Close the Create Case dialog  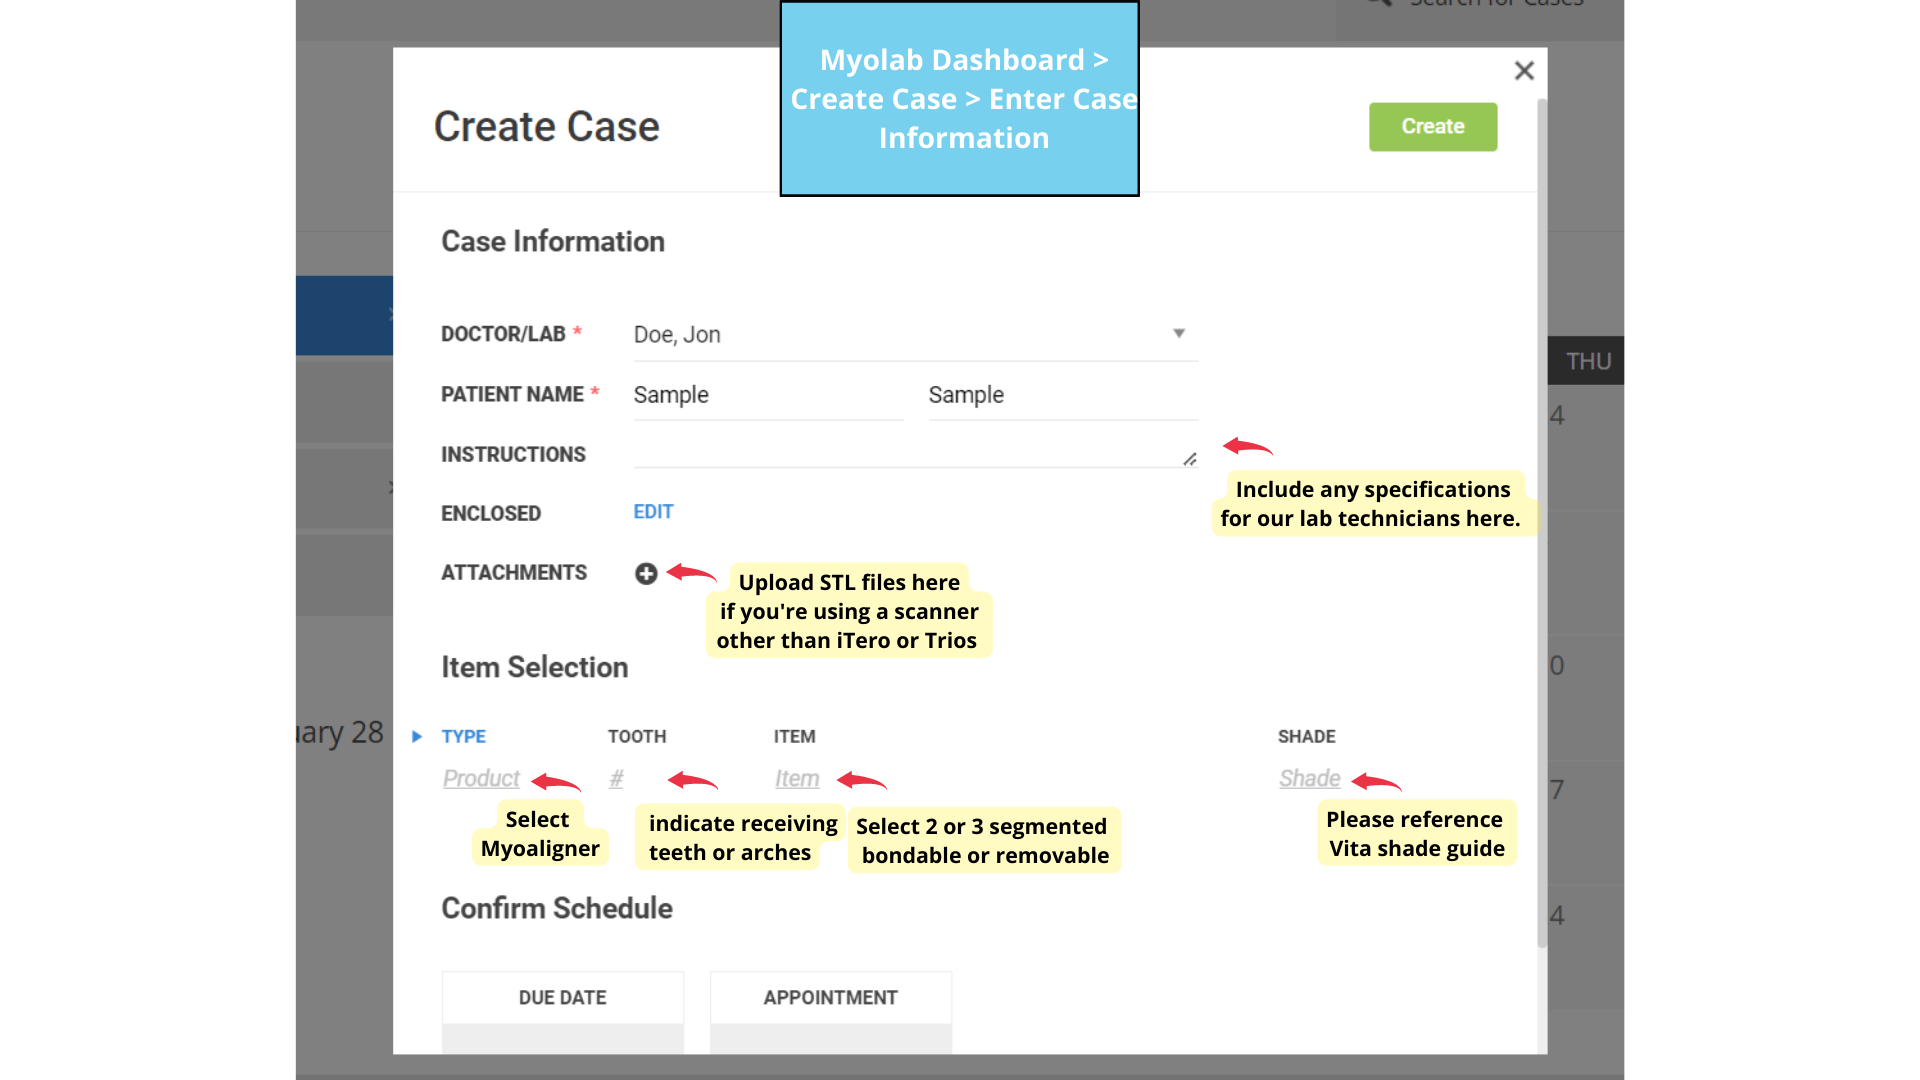tap(1523, 71)
